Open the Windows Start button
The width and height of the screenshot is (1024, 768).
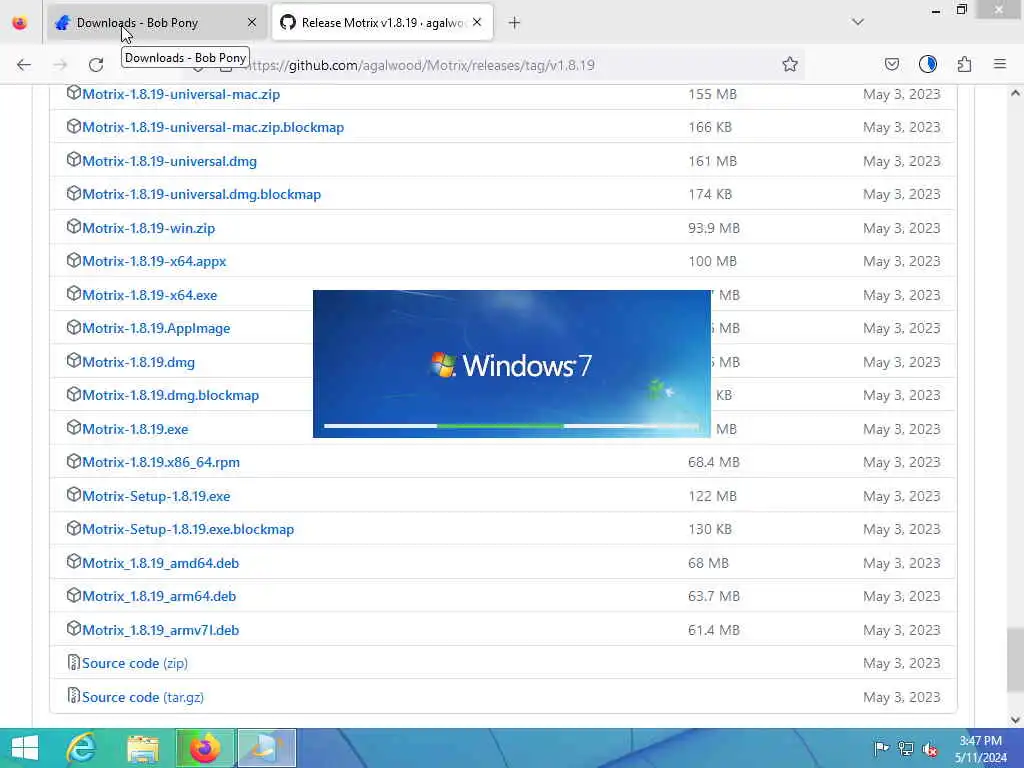pyautogui.click(x=25, y=748)
